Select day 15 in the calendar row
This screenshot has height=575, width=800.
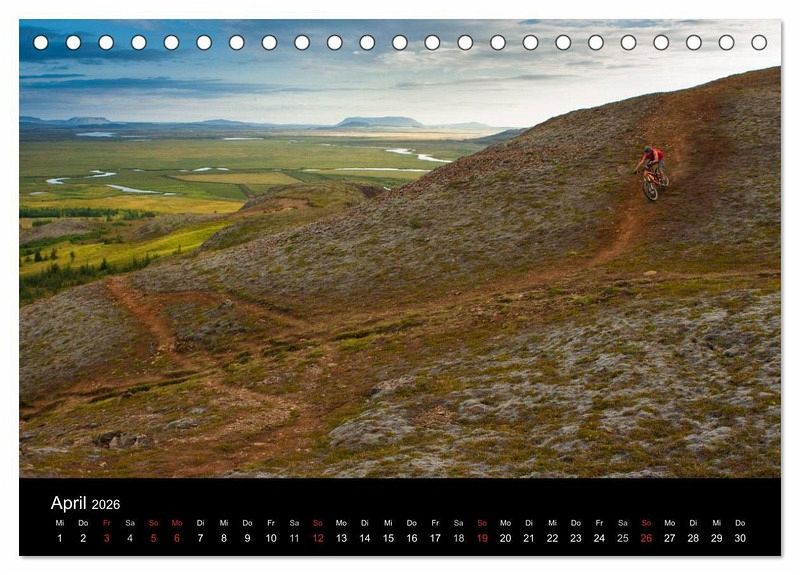coord(388,538)
